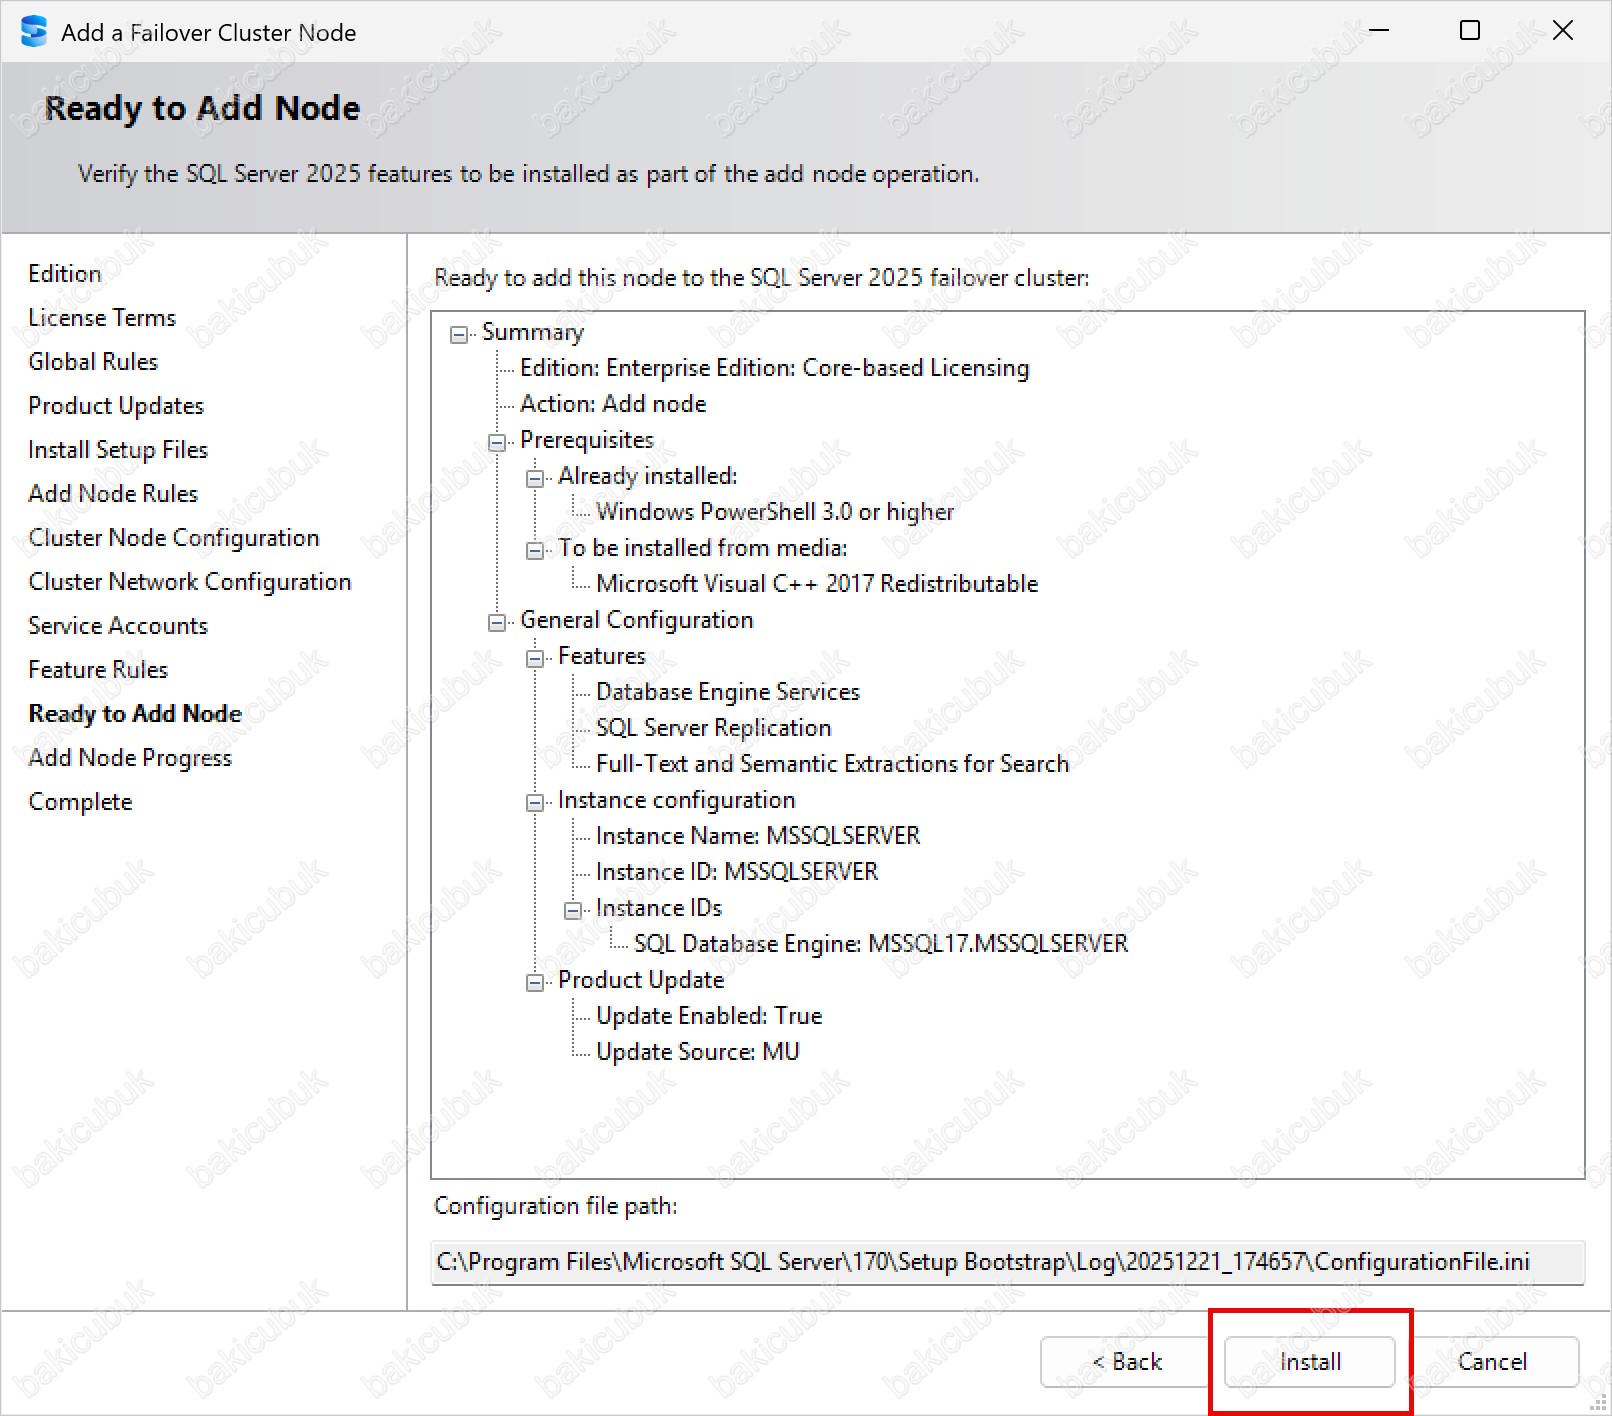Select the Edition Enterprise Edition tree entry
Screen dimensions: 1612x1416
pos(773,368)
